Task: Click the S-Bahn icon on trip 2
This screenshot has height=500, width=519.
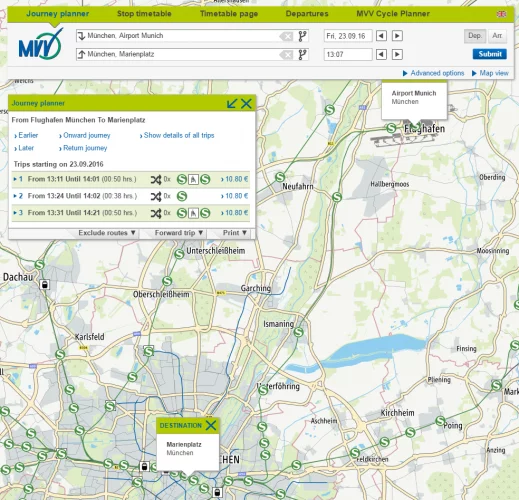Action: (x=182, y=196)
